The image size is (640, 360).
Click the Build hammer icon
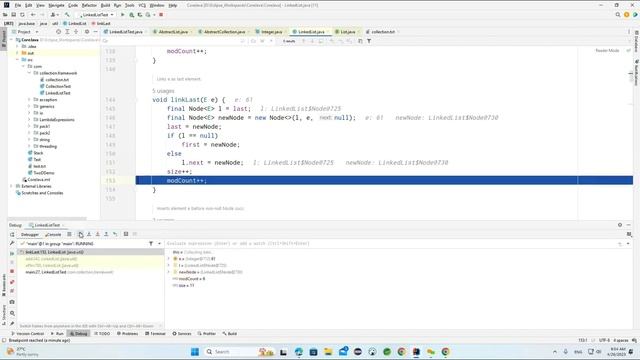coord(67,15)
